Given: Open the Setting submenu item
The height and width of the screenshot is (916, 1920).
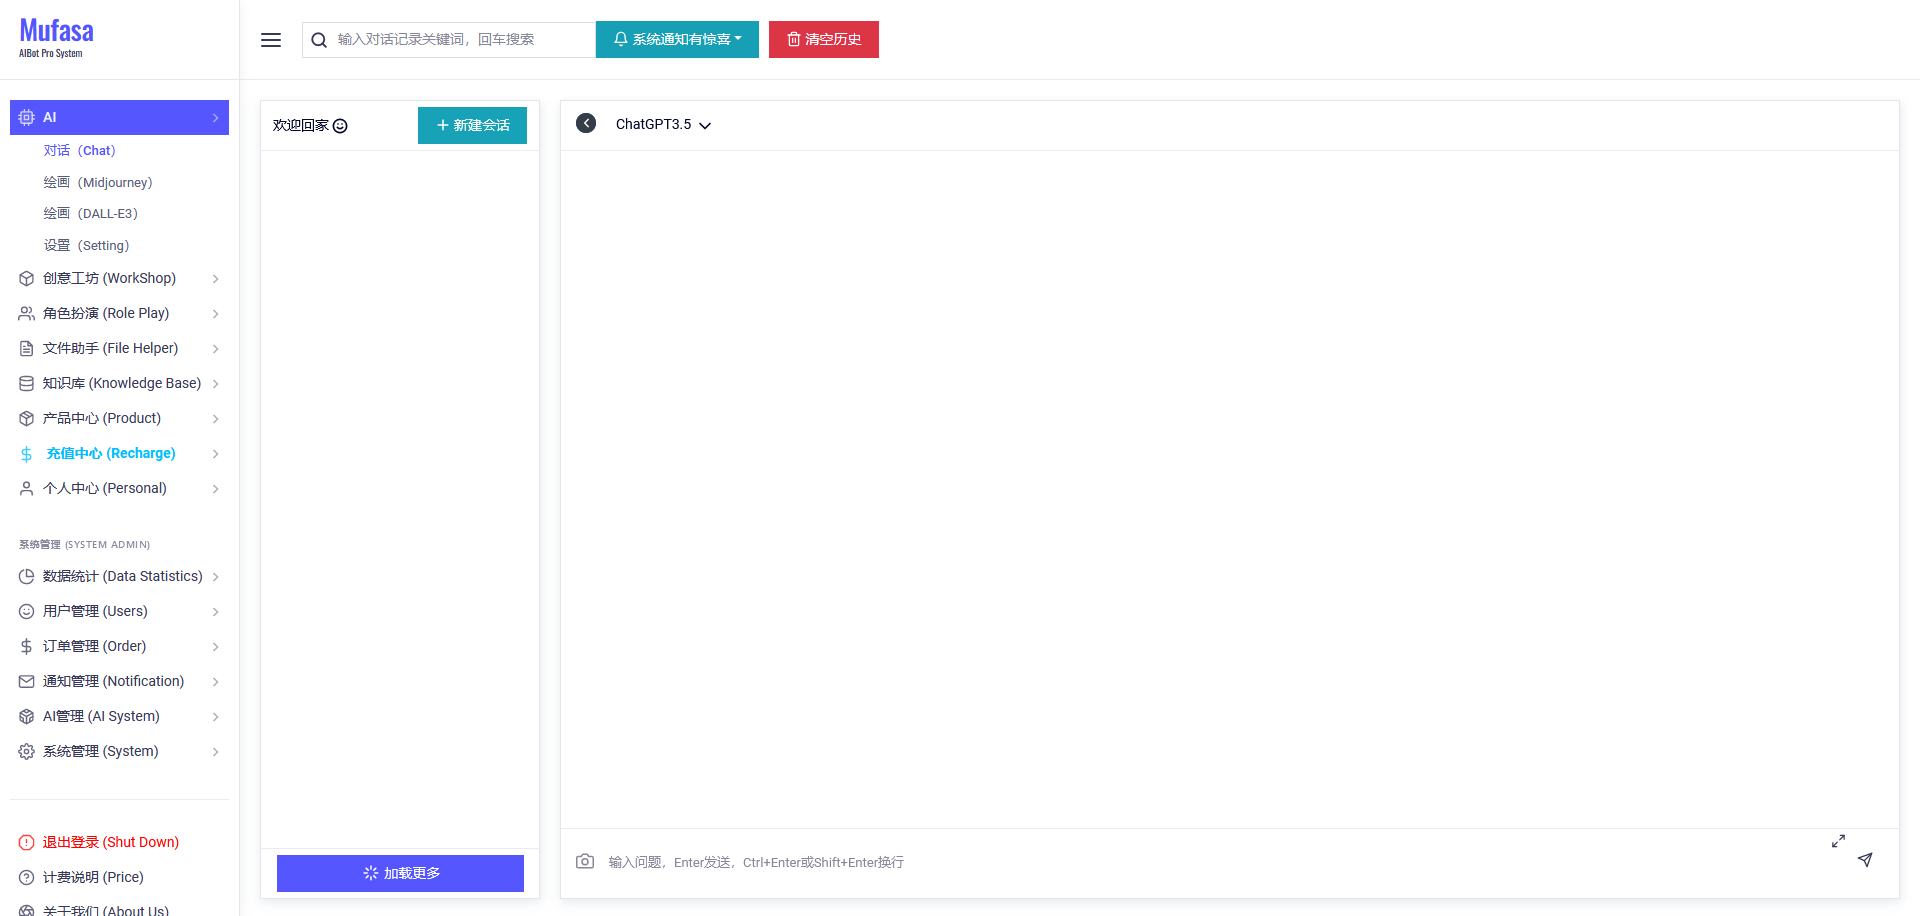Looking at the screenshot, I should pos(87,245).
